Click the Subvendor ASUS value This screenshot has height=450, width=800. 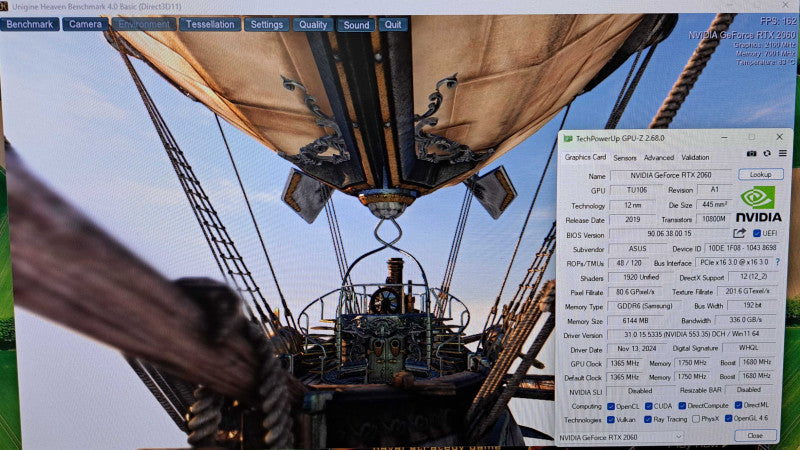(637, 248)
